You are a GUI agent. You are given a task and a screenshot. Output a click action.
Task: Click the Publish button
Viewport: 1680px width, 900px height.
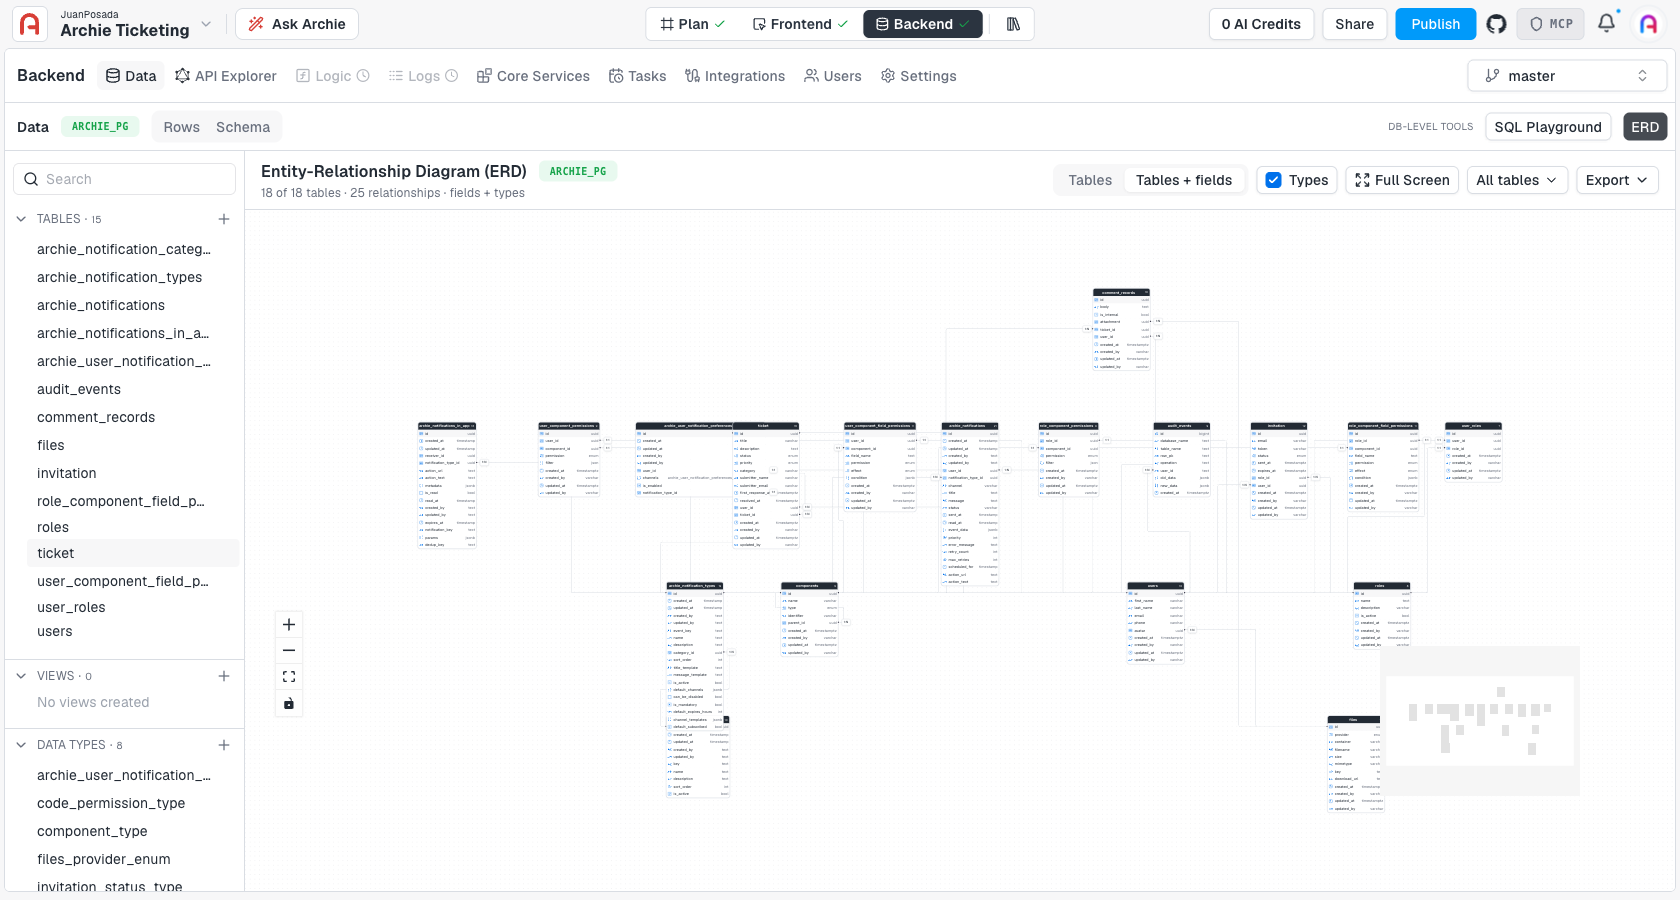(x=1436, y=24)
